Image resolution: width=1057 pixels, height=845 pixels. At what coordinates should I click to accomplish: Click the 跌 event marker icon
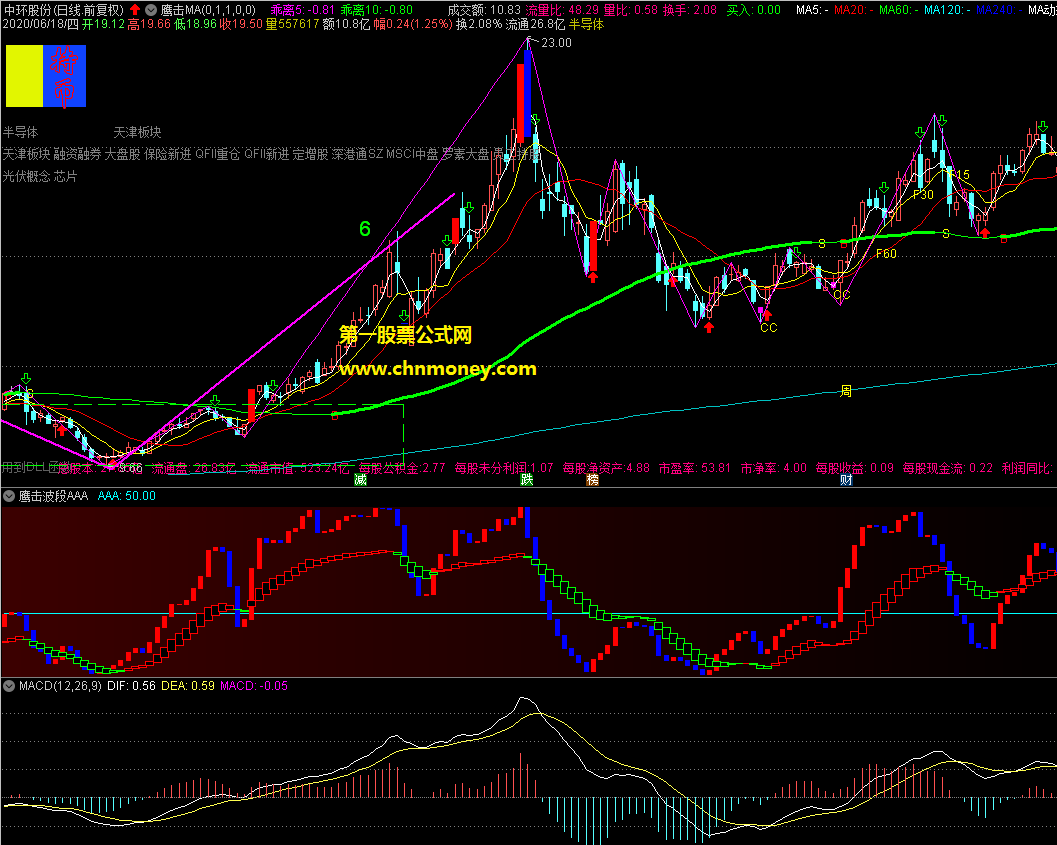(526, 479)
